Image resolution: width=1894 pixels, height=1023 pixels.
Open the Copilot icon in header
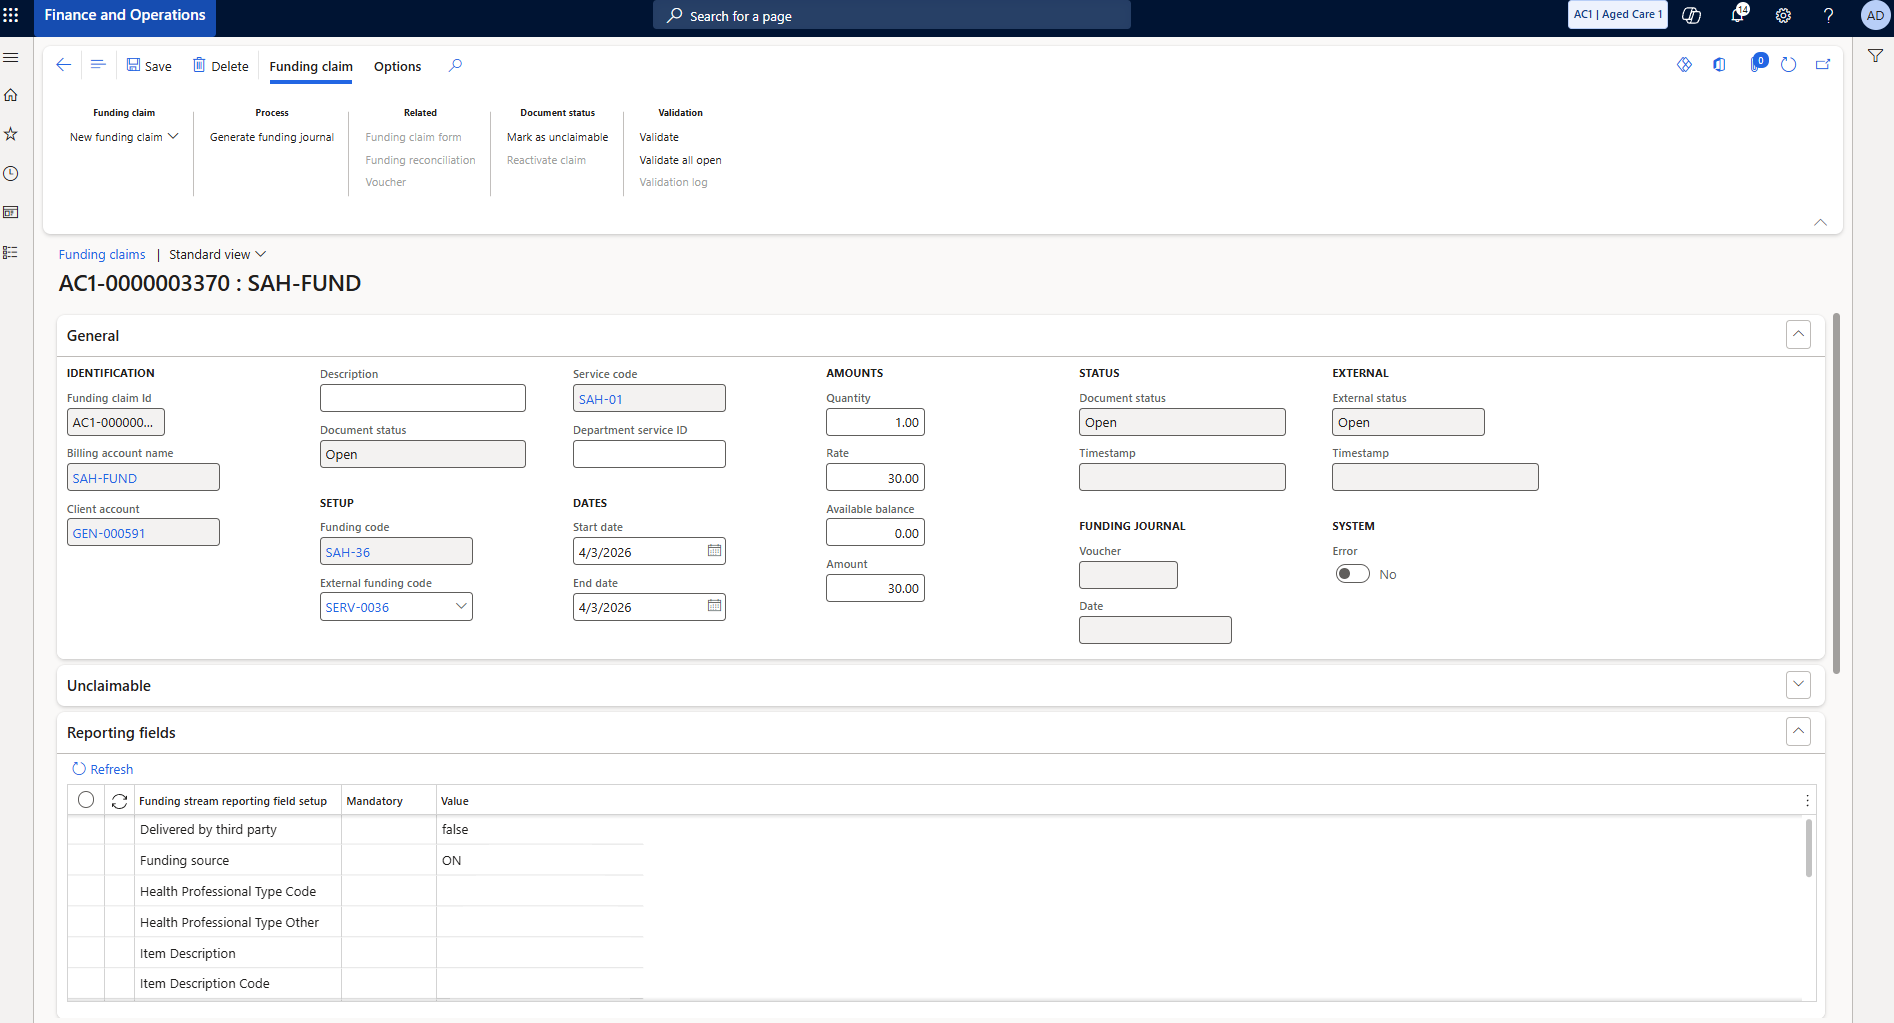(1692, 15)
